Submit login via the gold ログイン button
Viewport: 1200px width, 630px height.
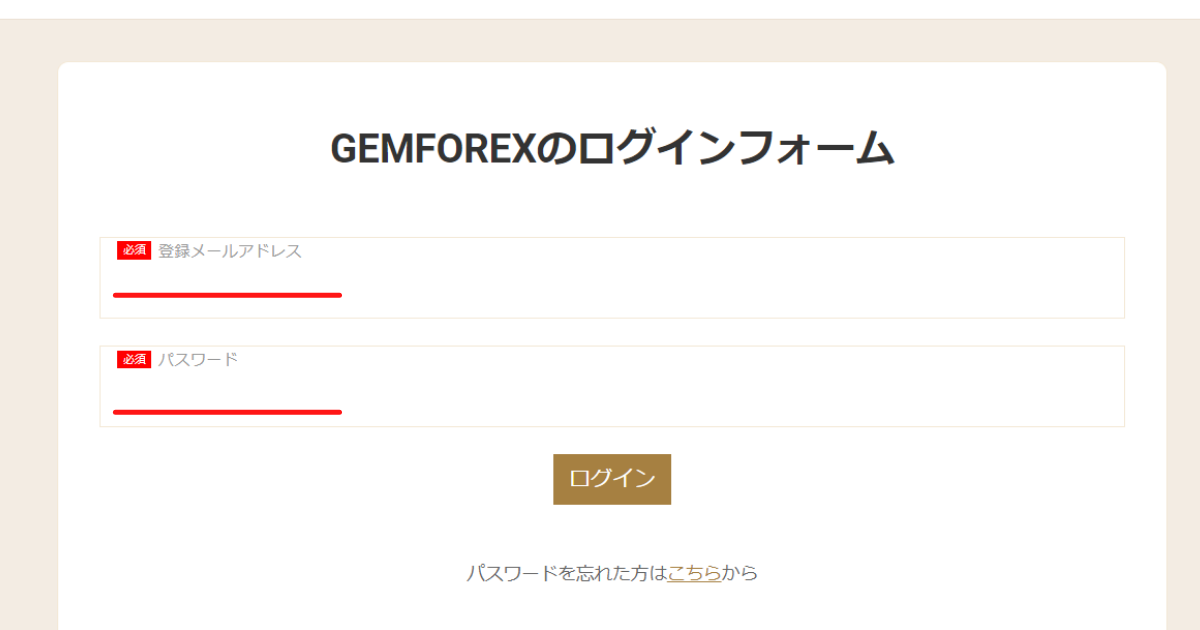pos(611,479)
